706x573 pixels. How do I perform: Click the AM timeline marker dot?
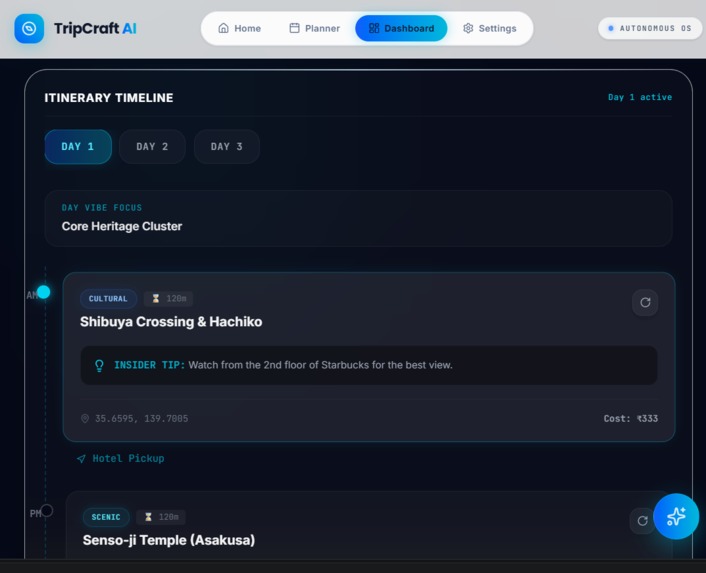[x=44, y=292]
